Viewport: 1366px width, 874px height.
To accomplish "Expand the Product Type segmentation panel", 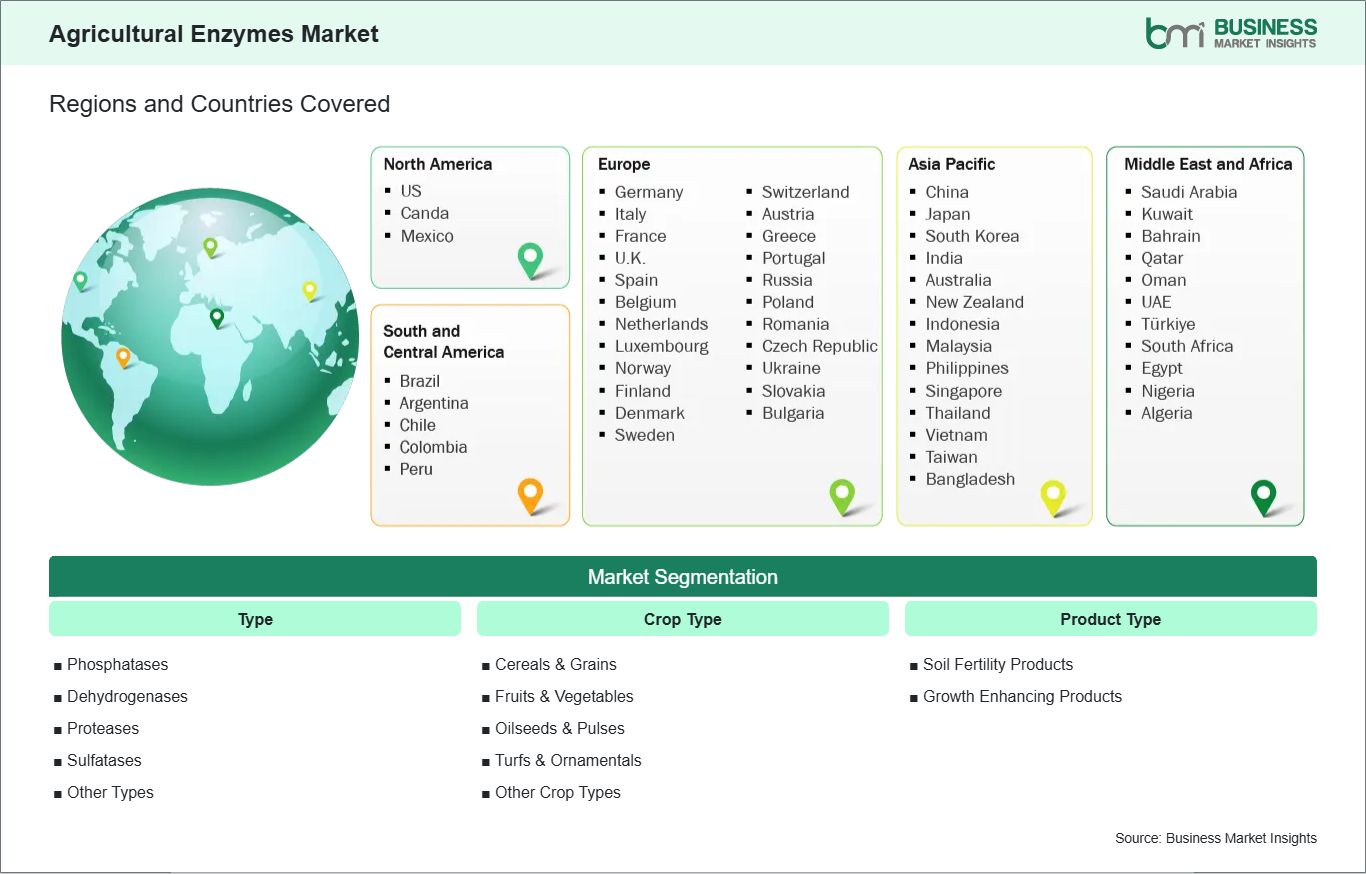I will [1110, 619].
